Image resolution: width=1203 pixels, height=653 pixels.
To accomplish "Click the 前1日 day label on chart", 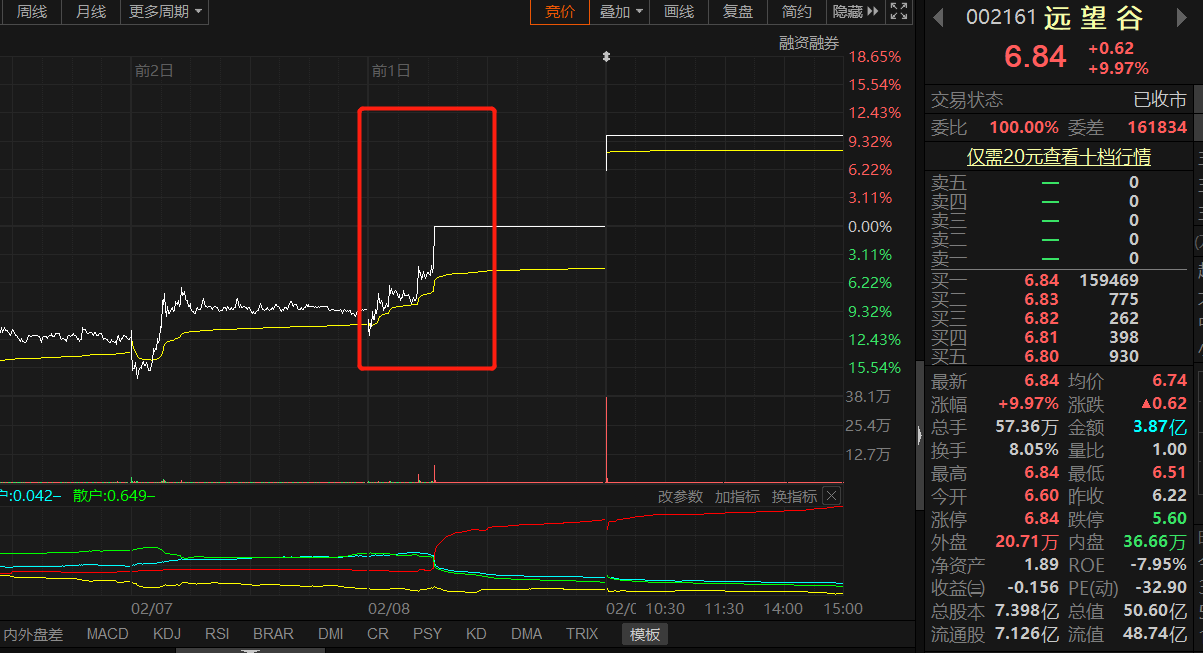I will pyautogui.click(x=391, y=71).
